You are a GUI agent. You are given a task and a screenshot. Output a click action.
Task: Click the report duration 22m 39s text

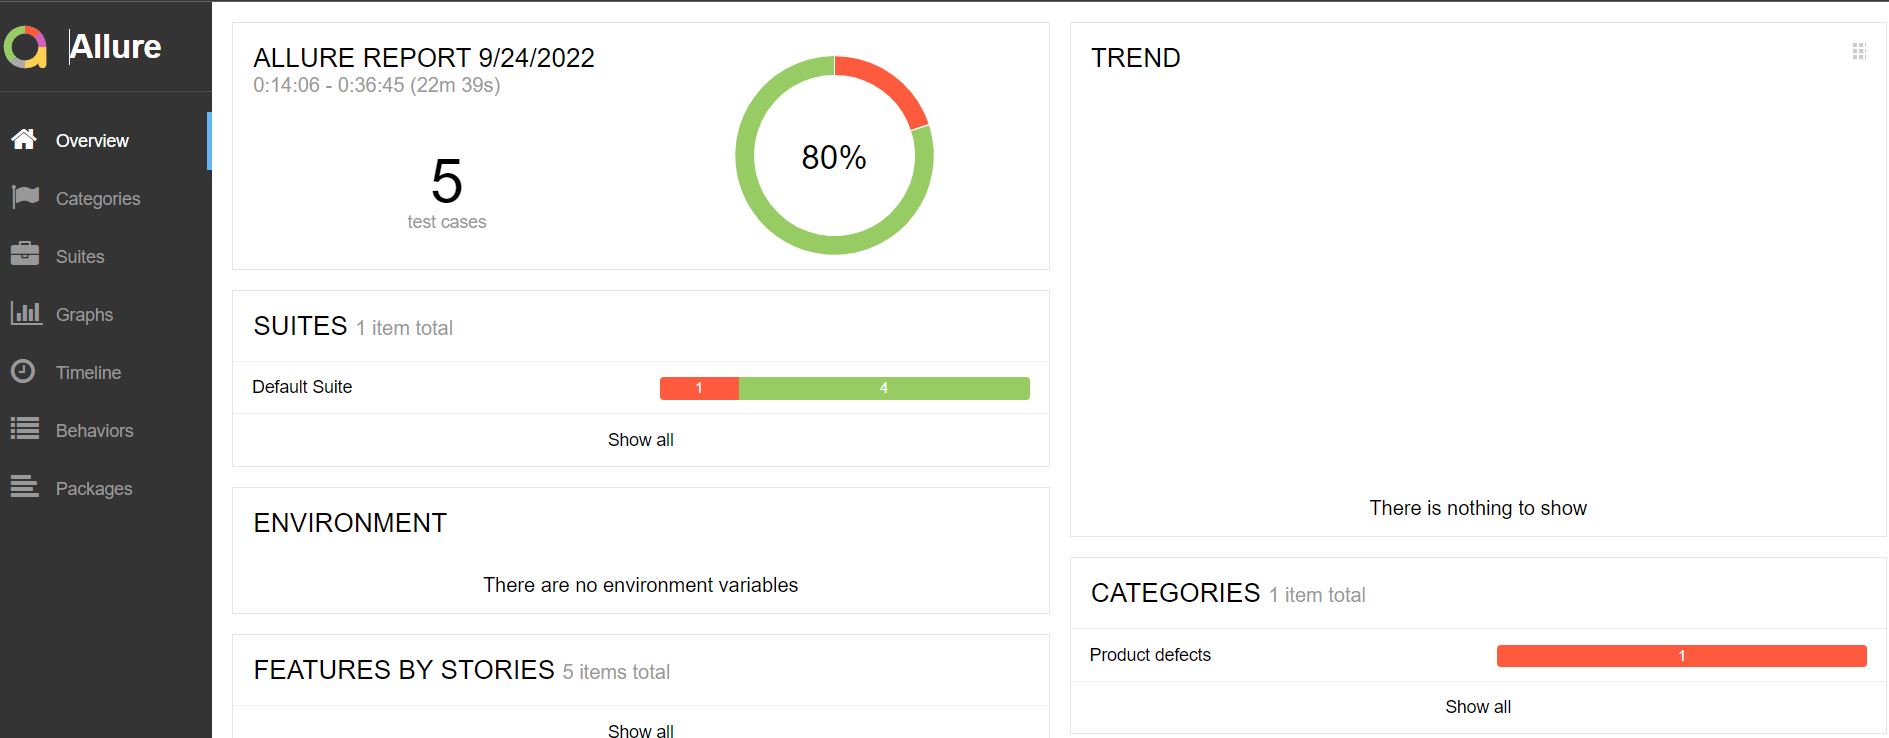pyautogui.click(x=455, y=85)
